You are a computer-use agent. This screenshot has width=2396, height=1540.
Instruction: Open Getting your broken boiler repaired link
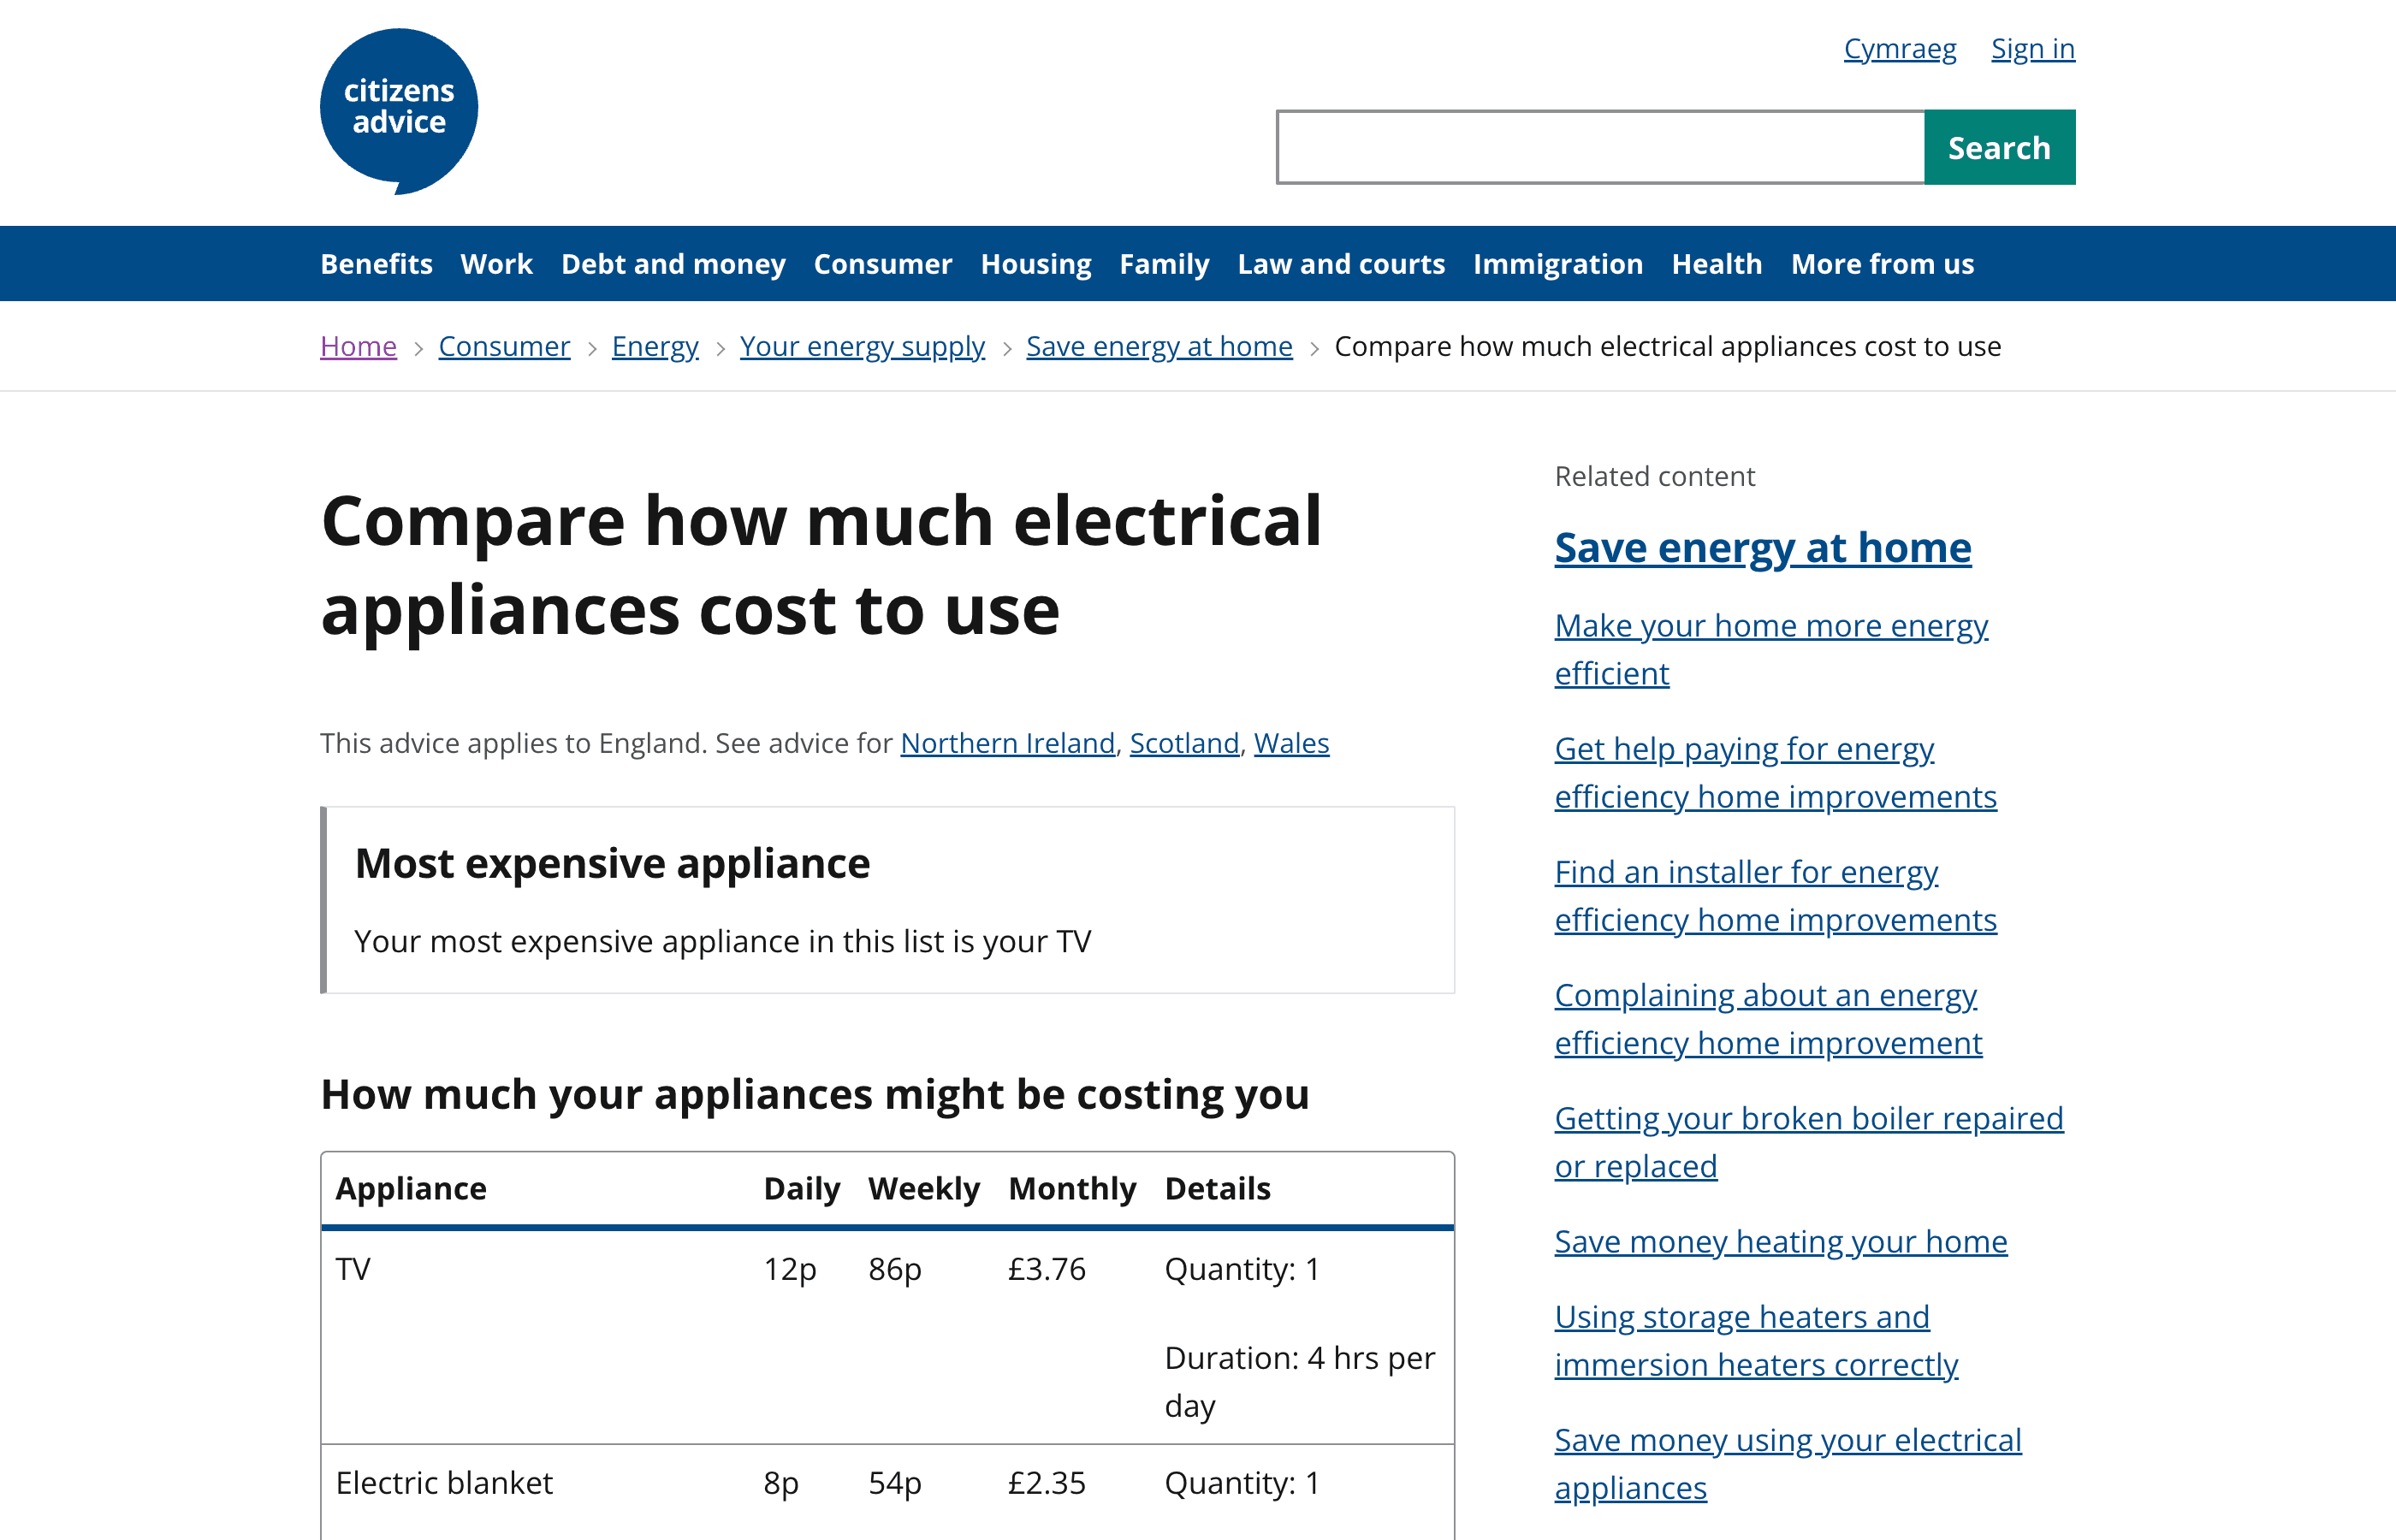(x=1808, y=1141)
